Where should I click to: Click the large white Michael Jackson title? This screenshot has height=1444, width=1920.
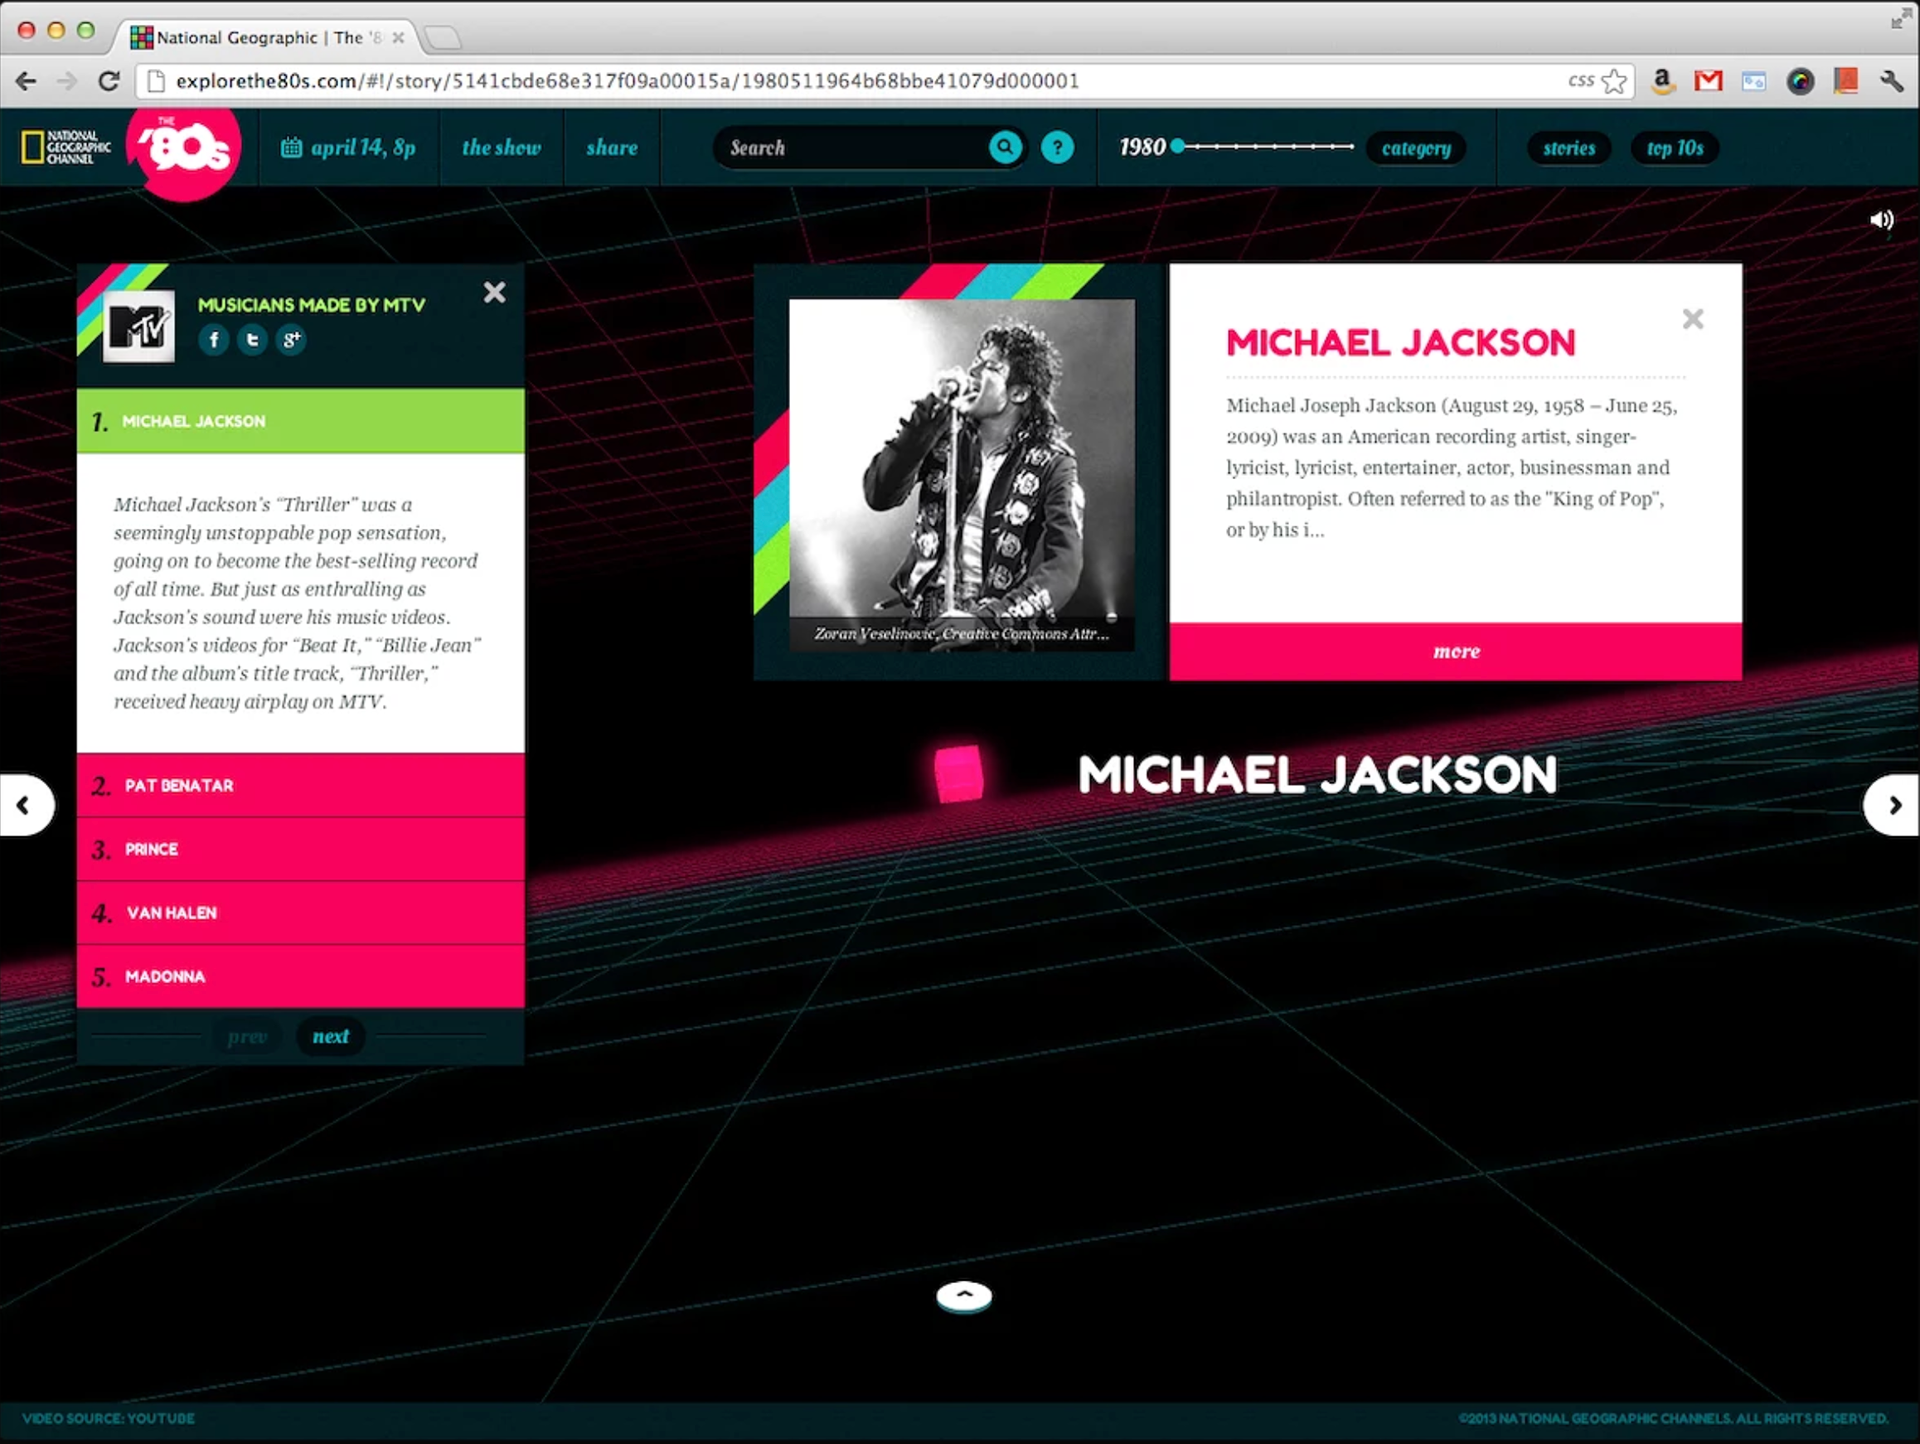pos(1317,774)
